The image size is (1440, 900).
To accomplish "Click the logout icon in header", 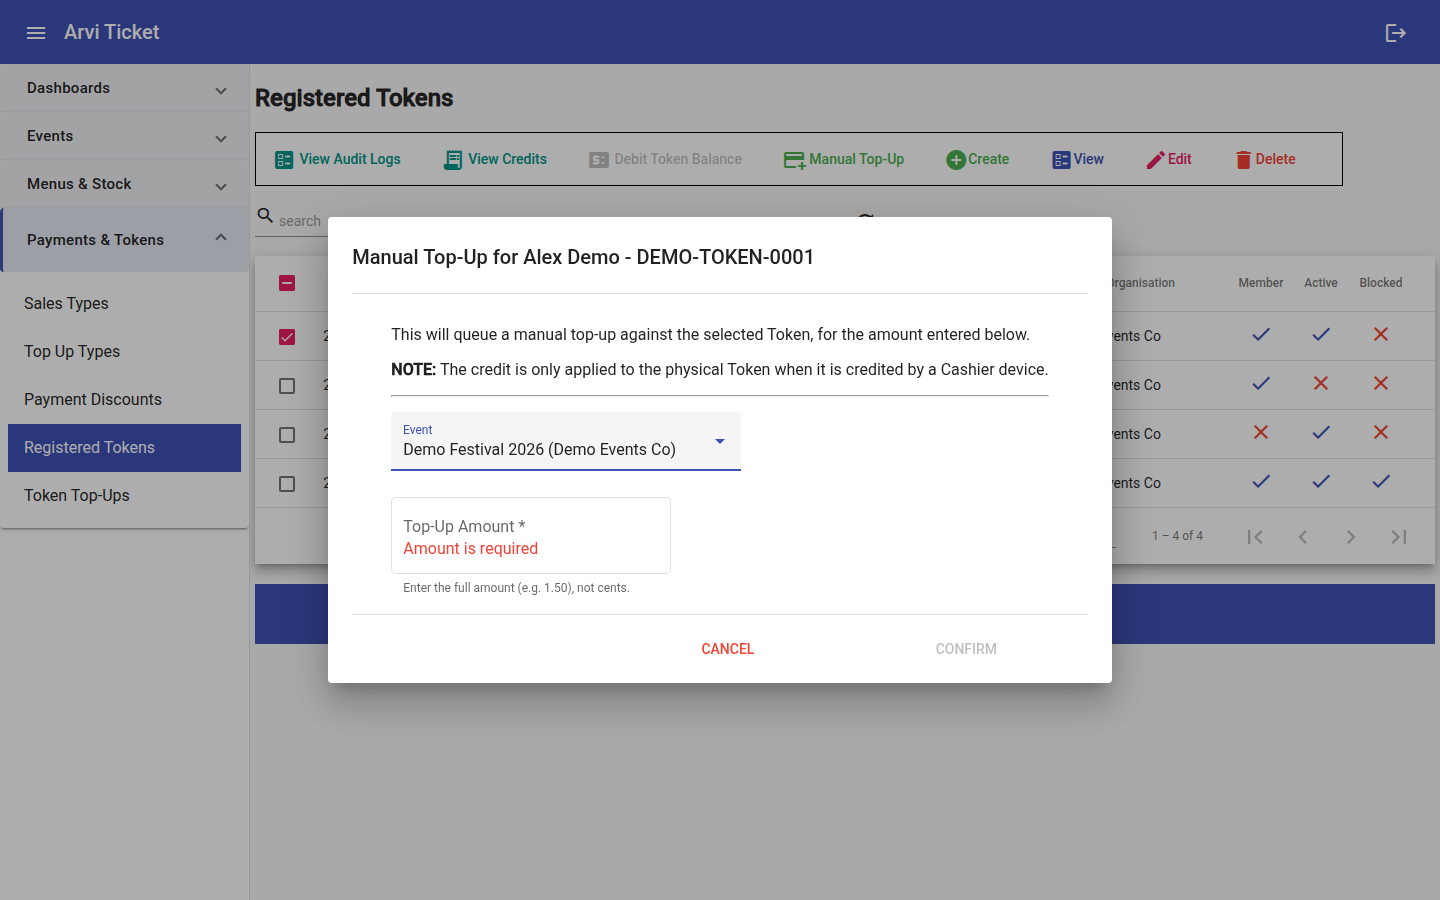I will click(1396, 33).
